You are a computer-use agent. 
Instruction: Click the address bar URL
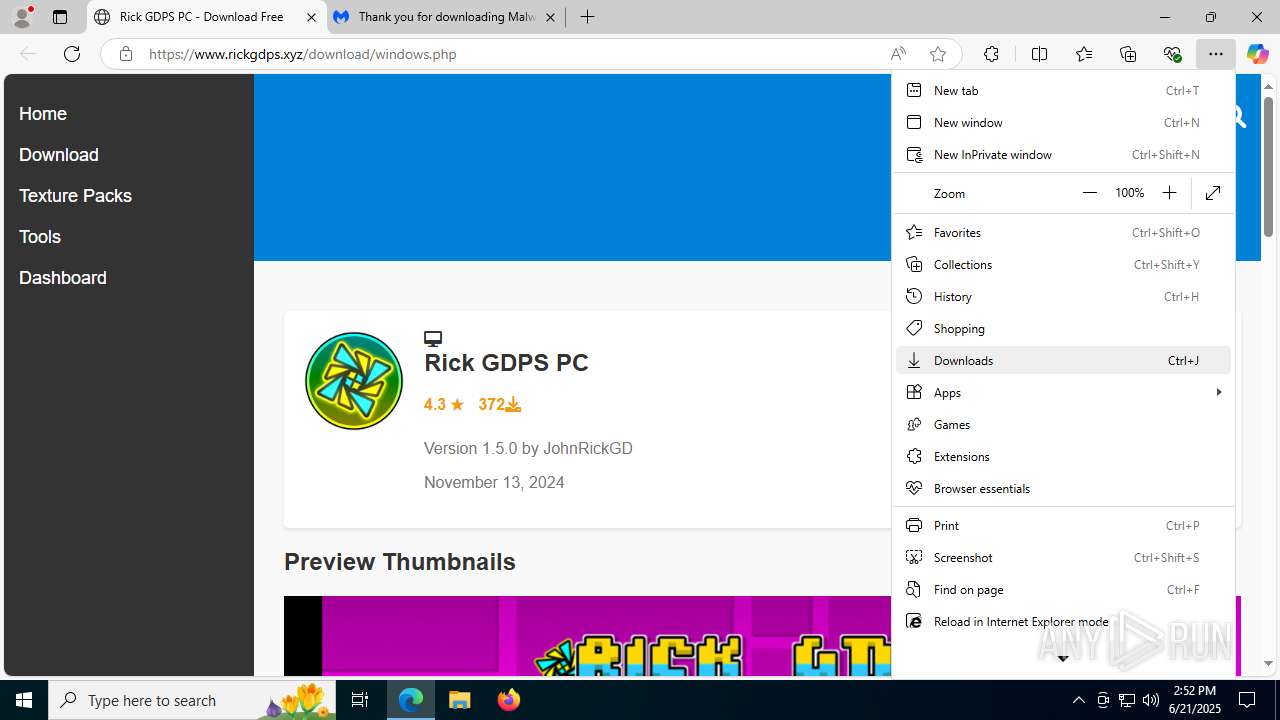302,54
